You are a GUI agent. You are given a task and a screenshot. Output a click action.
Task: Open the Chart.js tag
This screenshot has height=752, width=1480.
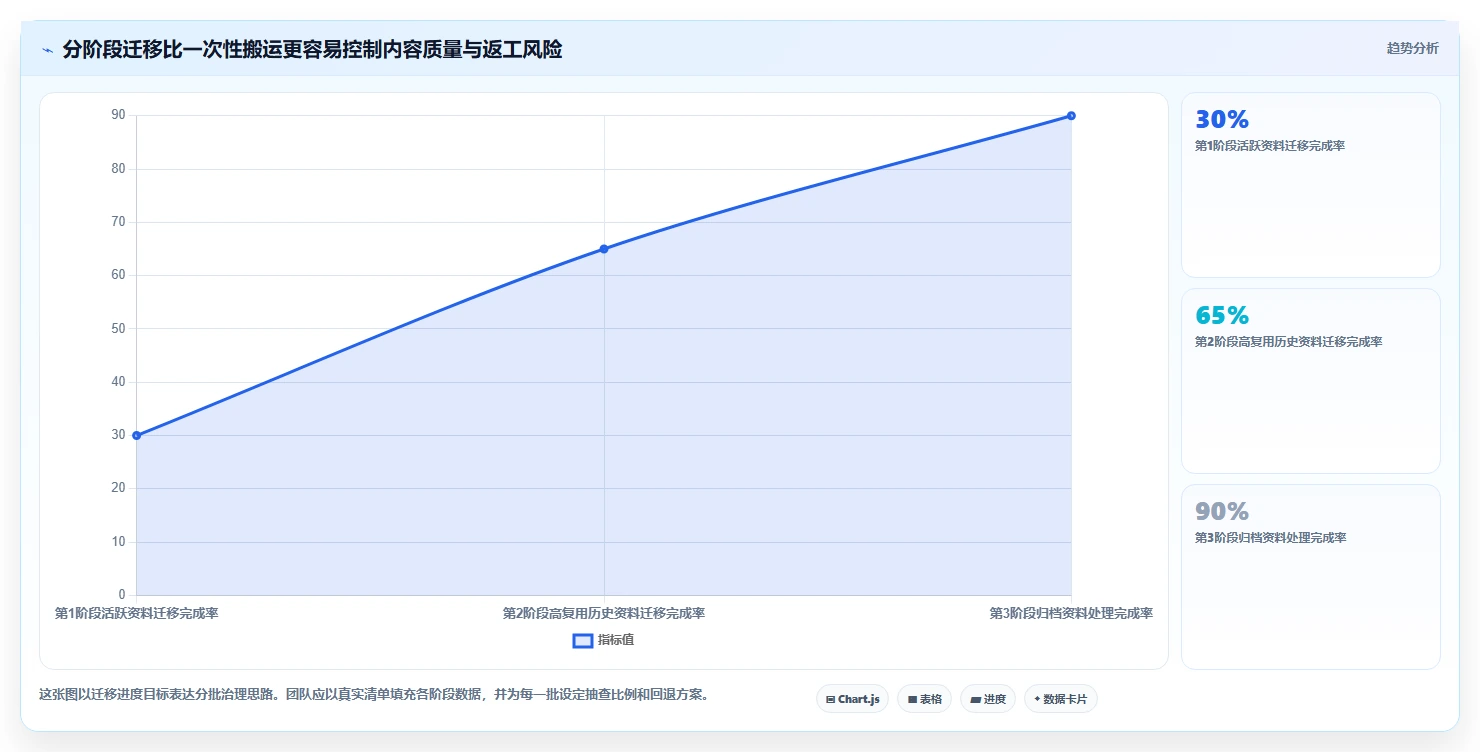(x=852, y=699)
